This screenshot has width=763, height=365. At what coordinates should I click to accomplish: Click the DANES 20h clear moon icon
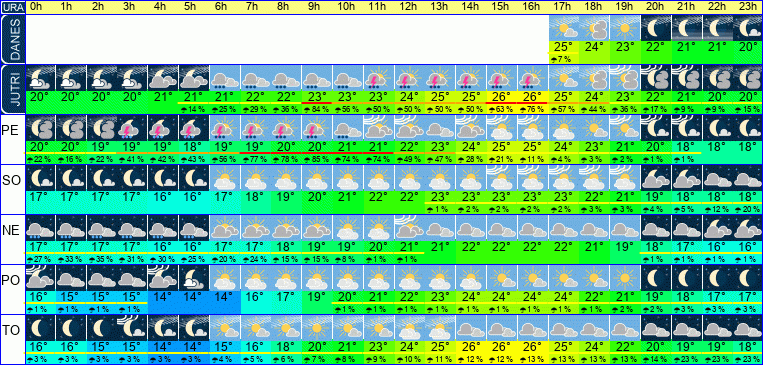point(656,28)
